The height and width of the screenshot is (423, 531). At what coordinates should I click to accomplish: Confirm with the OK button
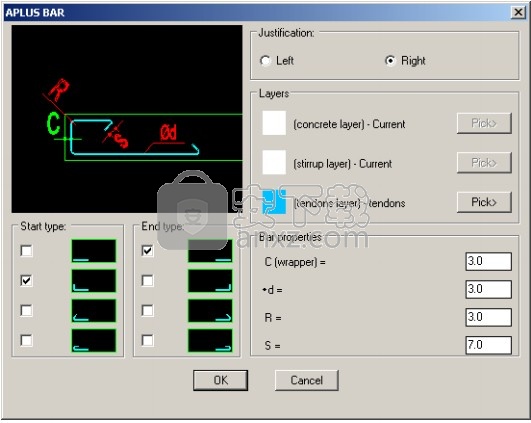point(220,380)
